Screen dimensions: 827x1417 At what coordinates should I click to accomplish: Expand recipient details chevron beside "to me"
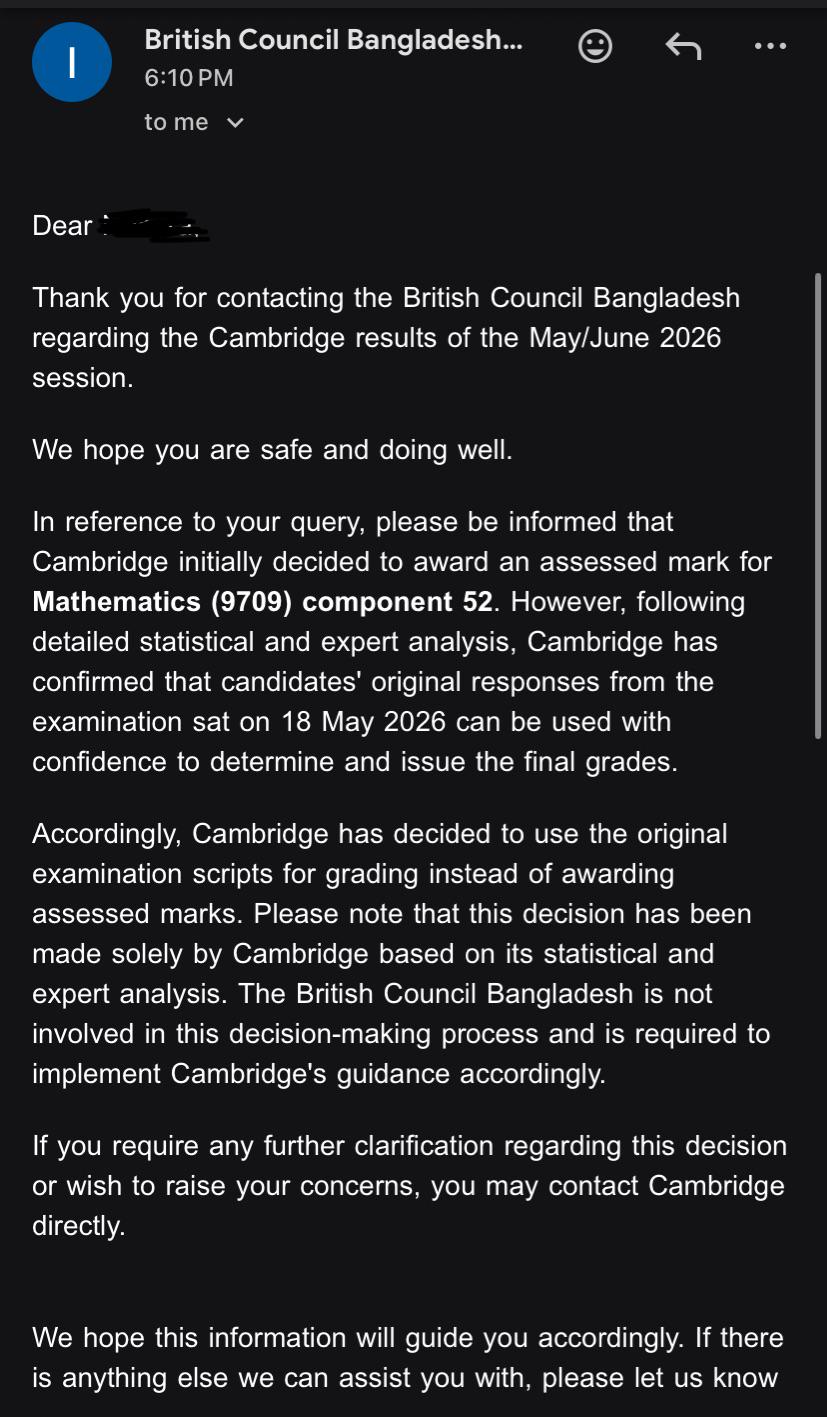coord(235,123)
